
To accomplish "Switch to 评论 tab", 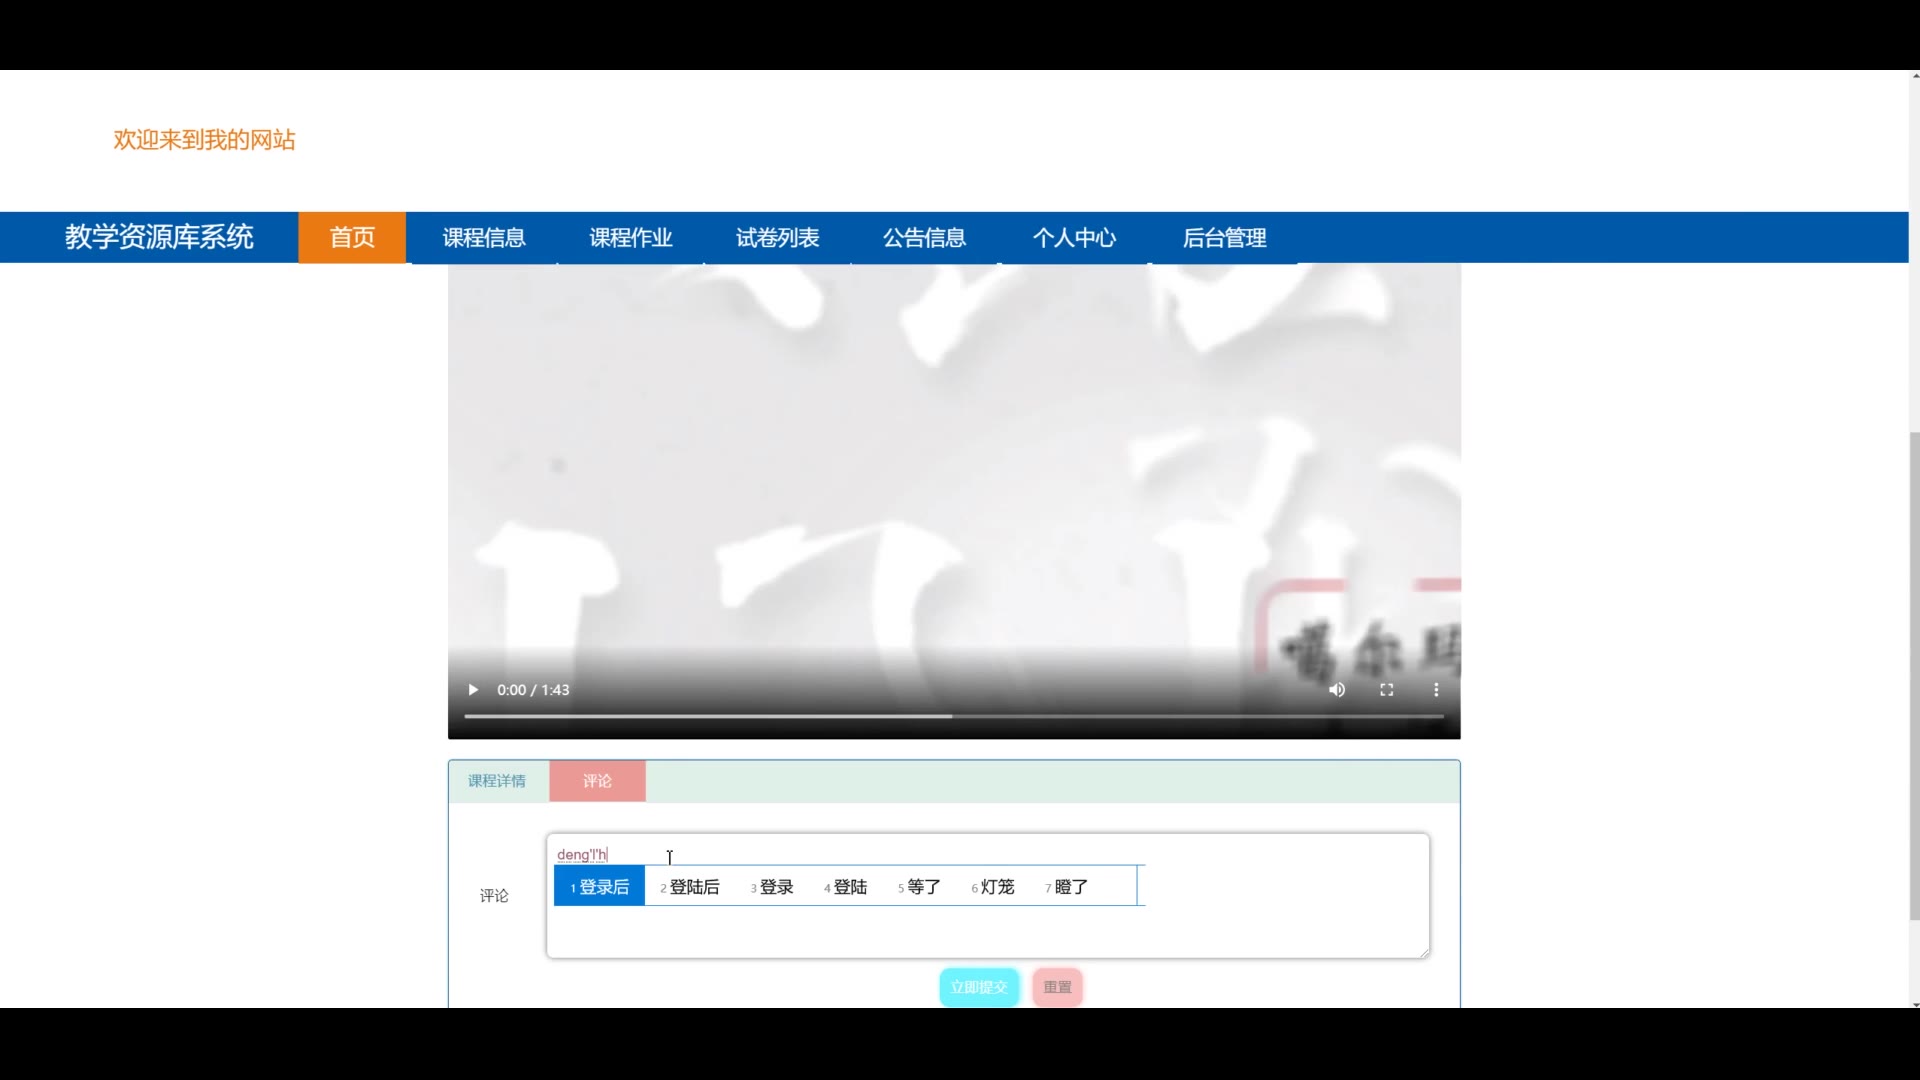I will (597, 781).
